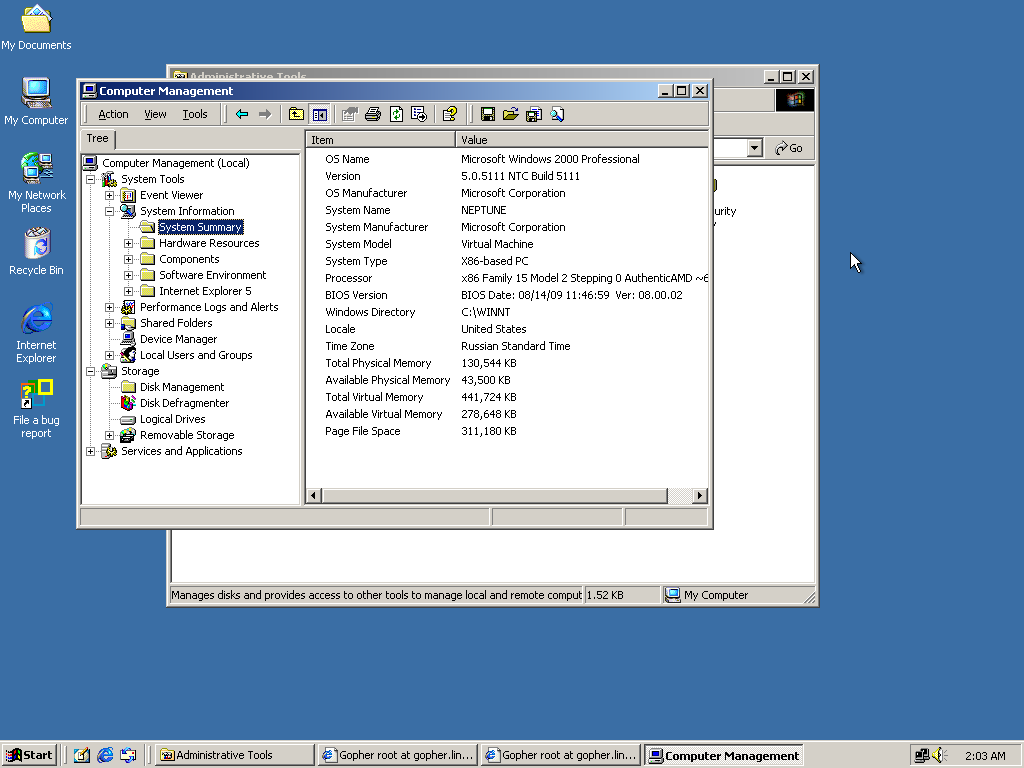1024x768 pixels.
Task: Click the left arrow of the horizontal scrollbar
Action: click(x=313, y=496)
